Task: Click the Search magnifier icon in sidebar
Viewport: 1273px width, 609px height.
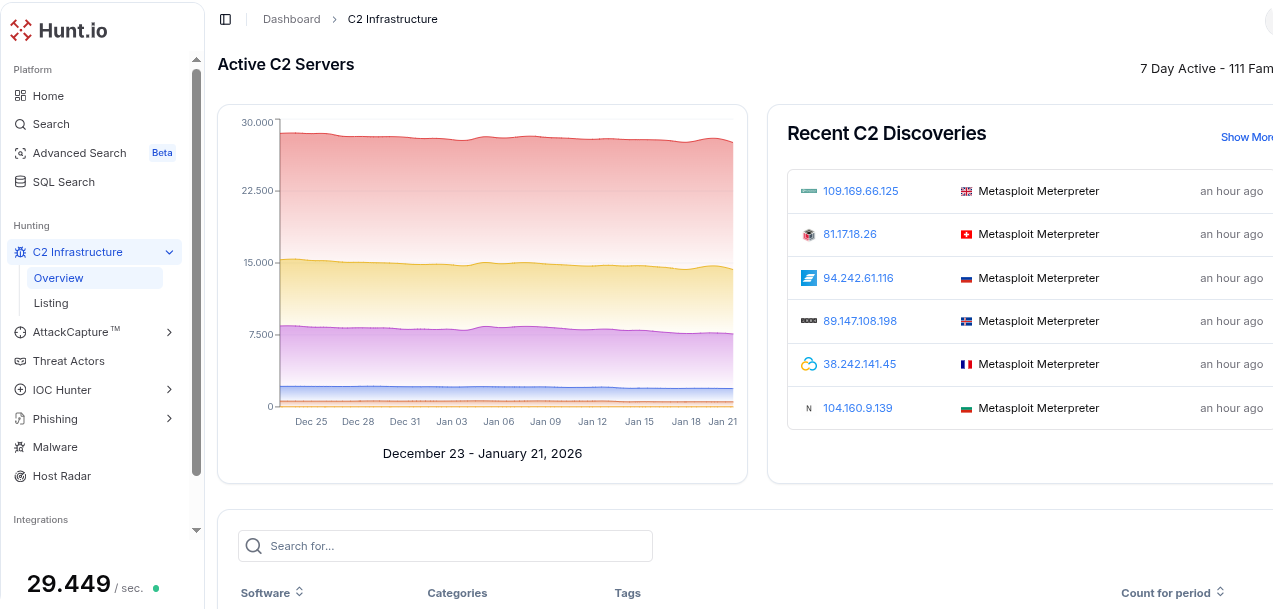Action: pos(20,124)
